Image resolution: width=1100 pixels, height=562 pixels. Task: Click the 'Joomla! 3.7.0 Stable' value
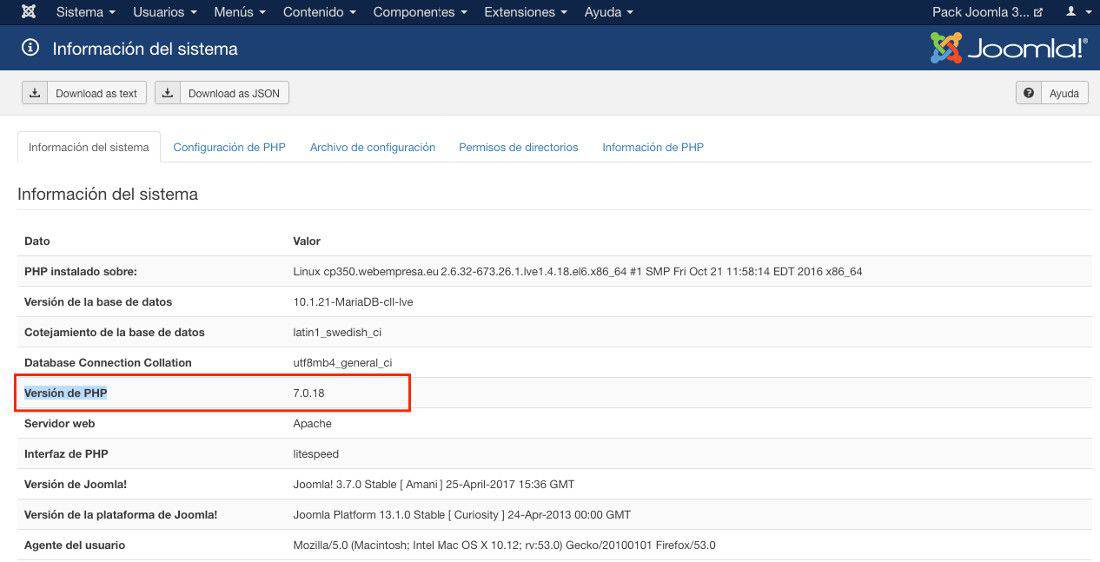434,484
